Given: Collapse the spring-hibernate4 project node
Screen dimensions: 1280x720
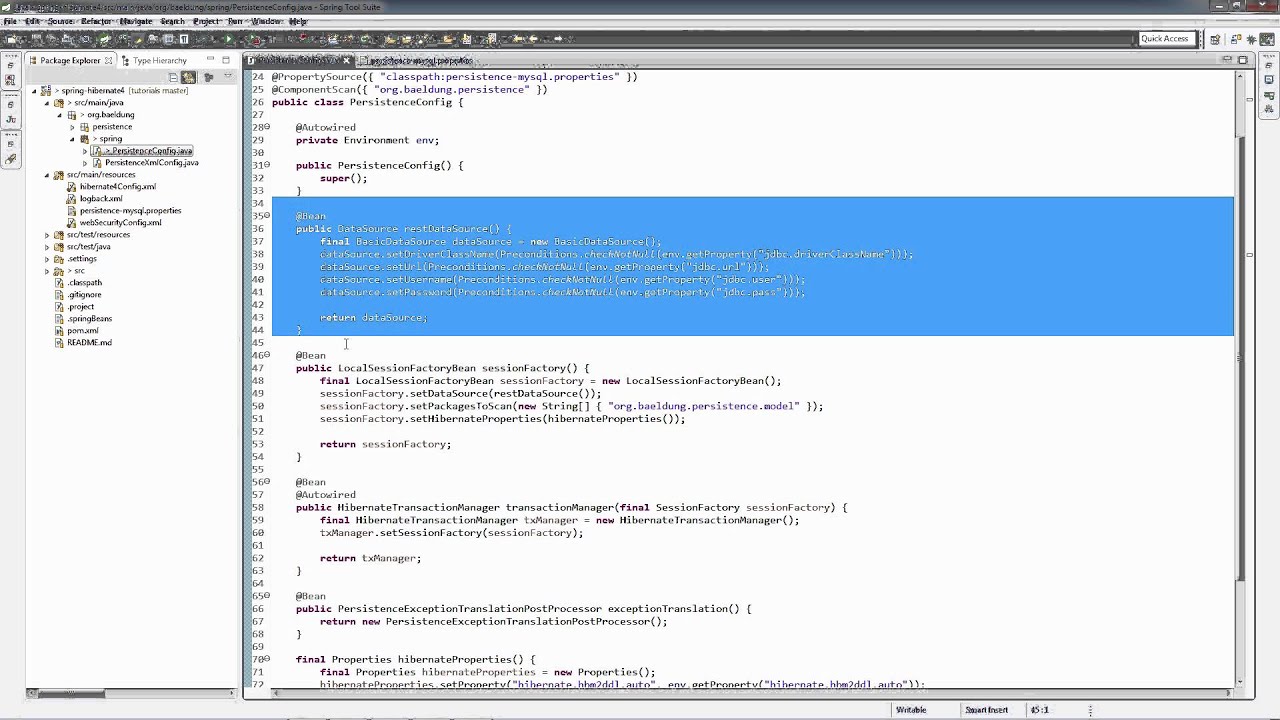Looking at the screenshot, I should click(34, 91).
